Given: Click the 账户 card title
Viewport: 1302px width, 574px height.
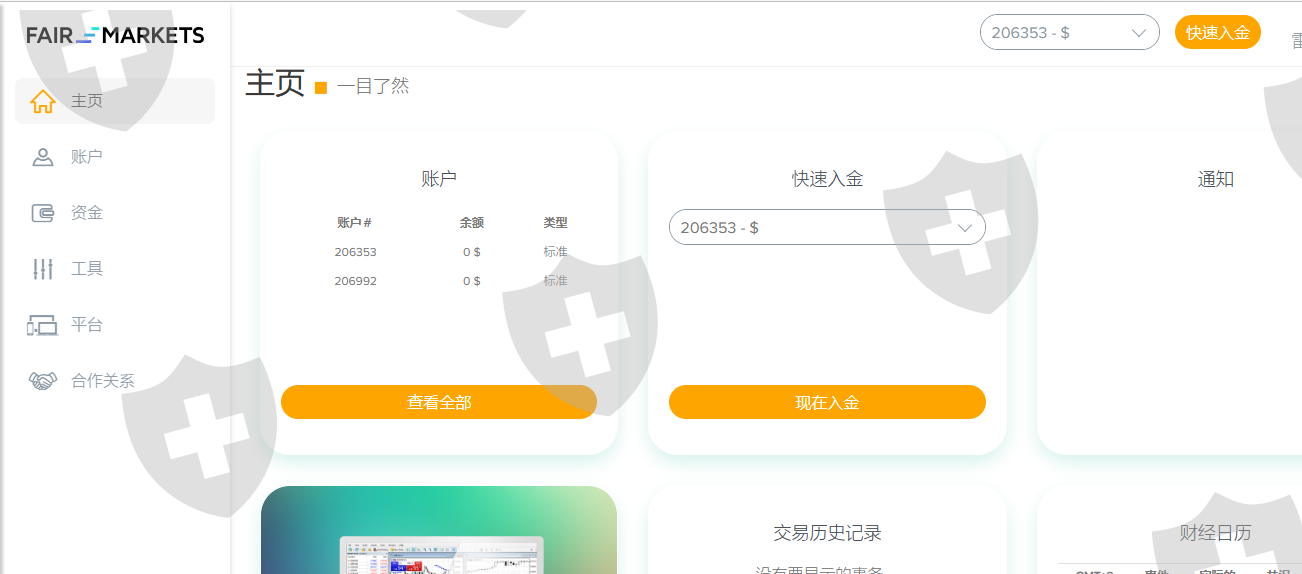Looking at the screenshot, I should pyautogui.click(x=439, y=179).
